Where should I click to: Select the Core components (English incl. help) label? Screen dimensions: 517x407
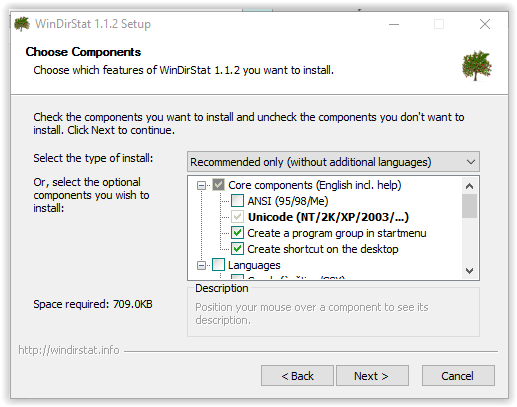(315, 185)
